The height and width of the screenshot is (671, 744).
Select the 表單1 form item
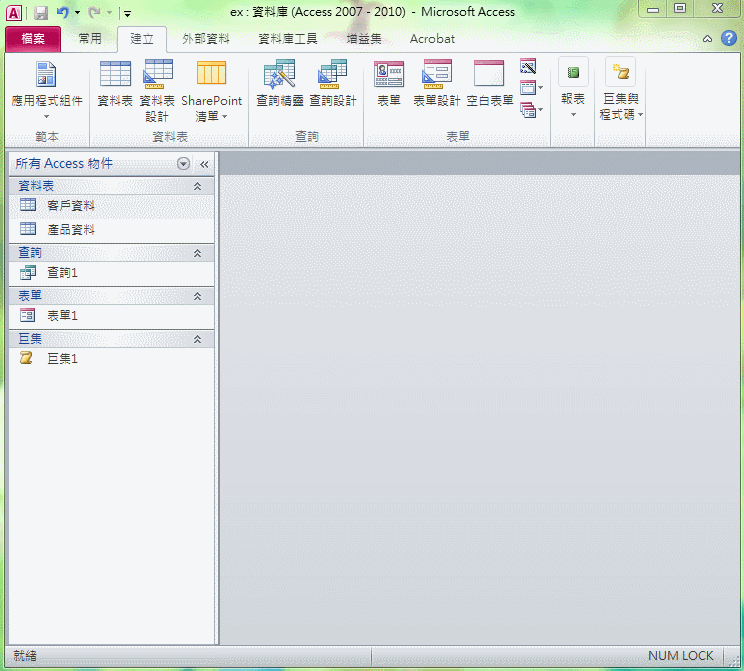pyautogui.click(x=112, y=316)
